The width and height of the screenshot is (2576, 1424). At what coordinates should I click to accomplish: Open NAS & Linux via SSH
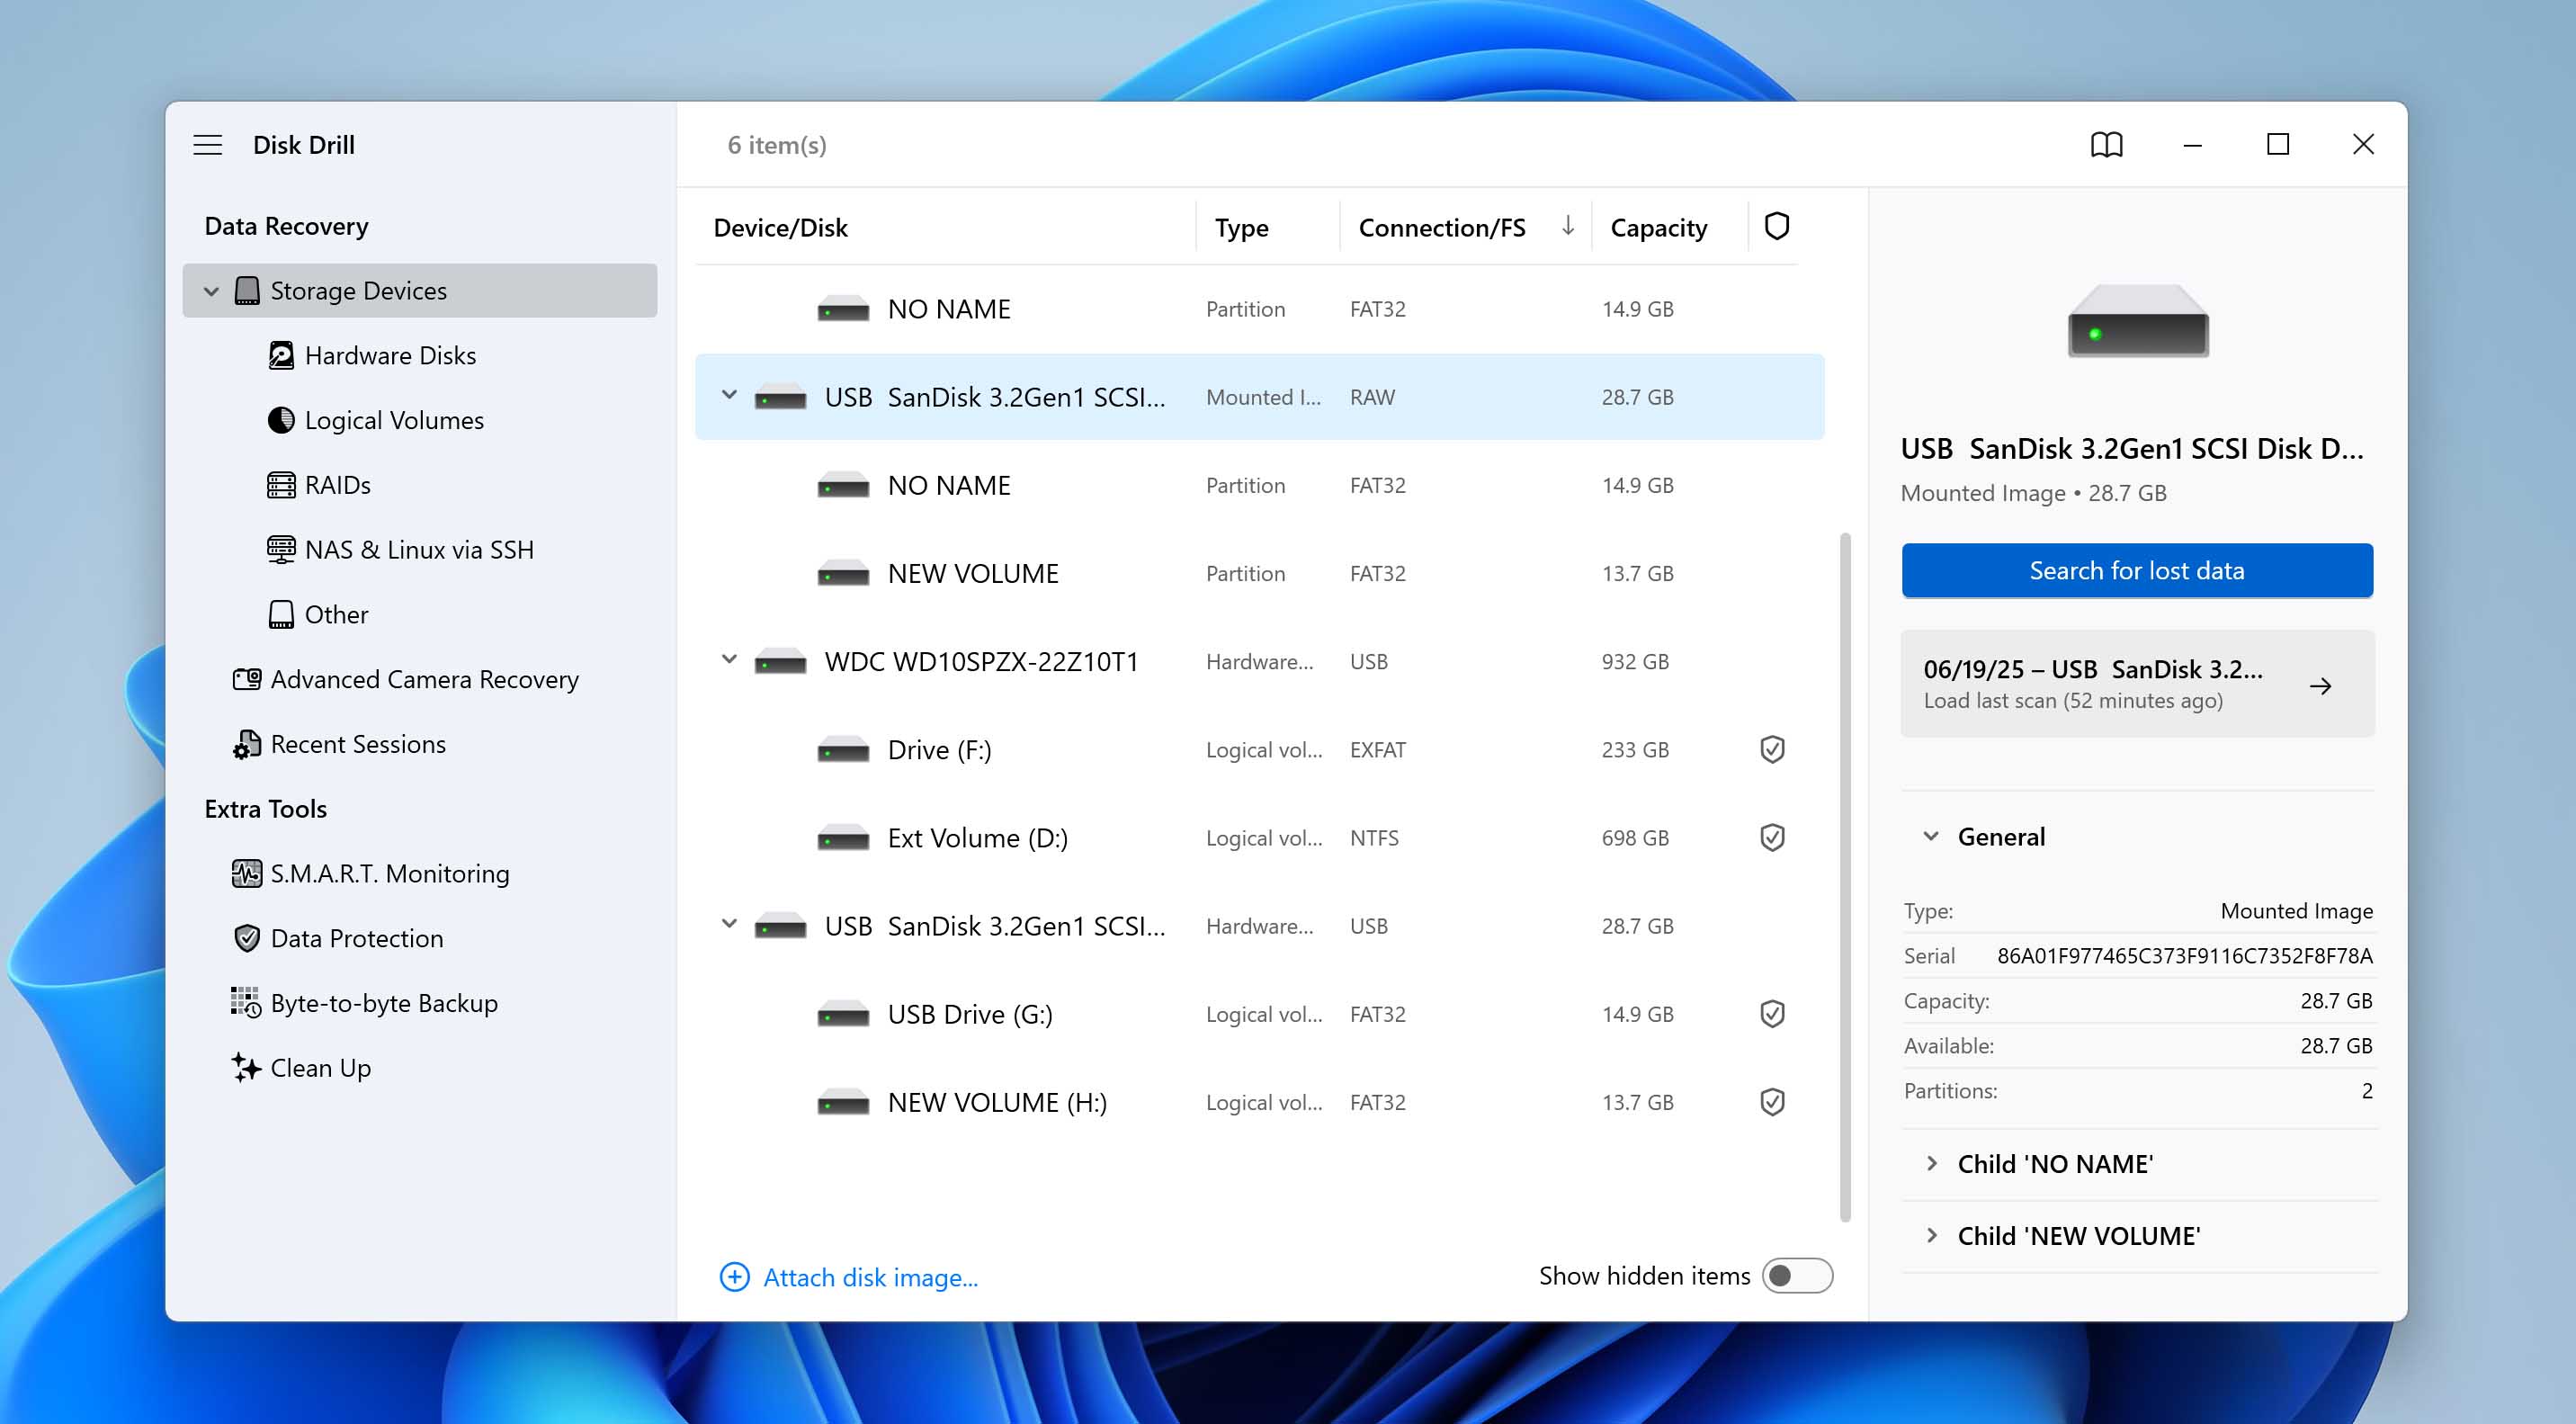point(419,550)
